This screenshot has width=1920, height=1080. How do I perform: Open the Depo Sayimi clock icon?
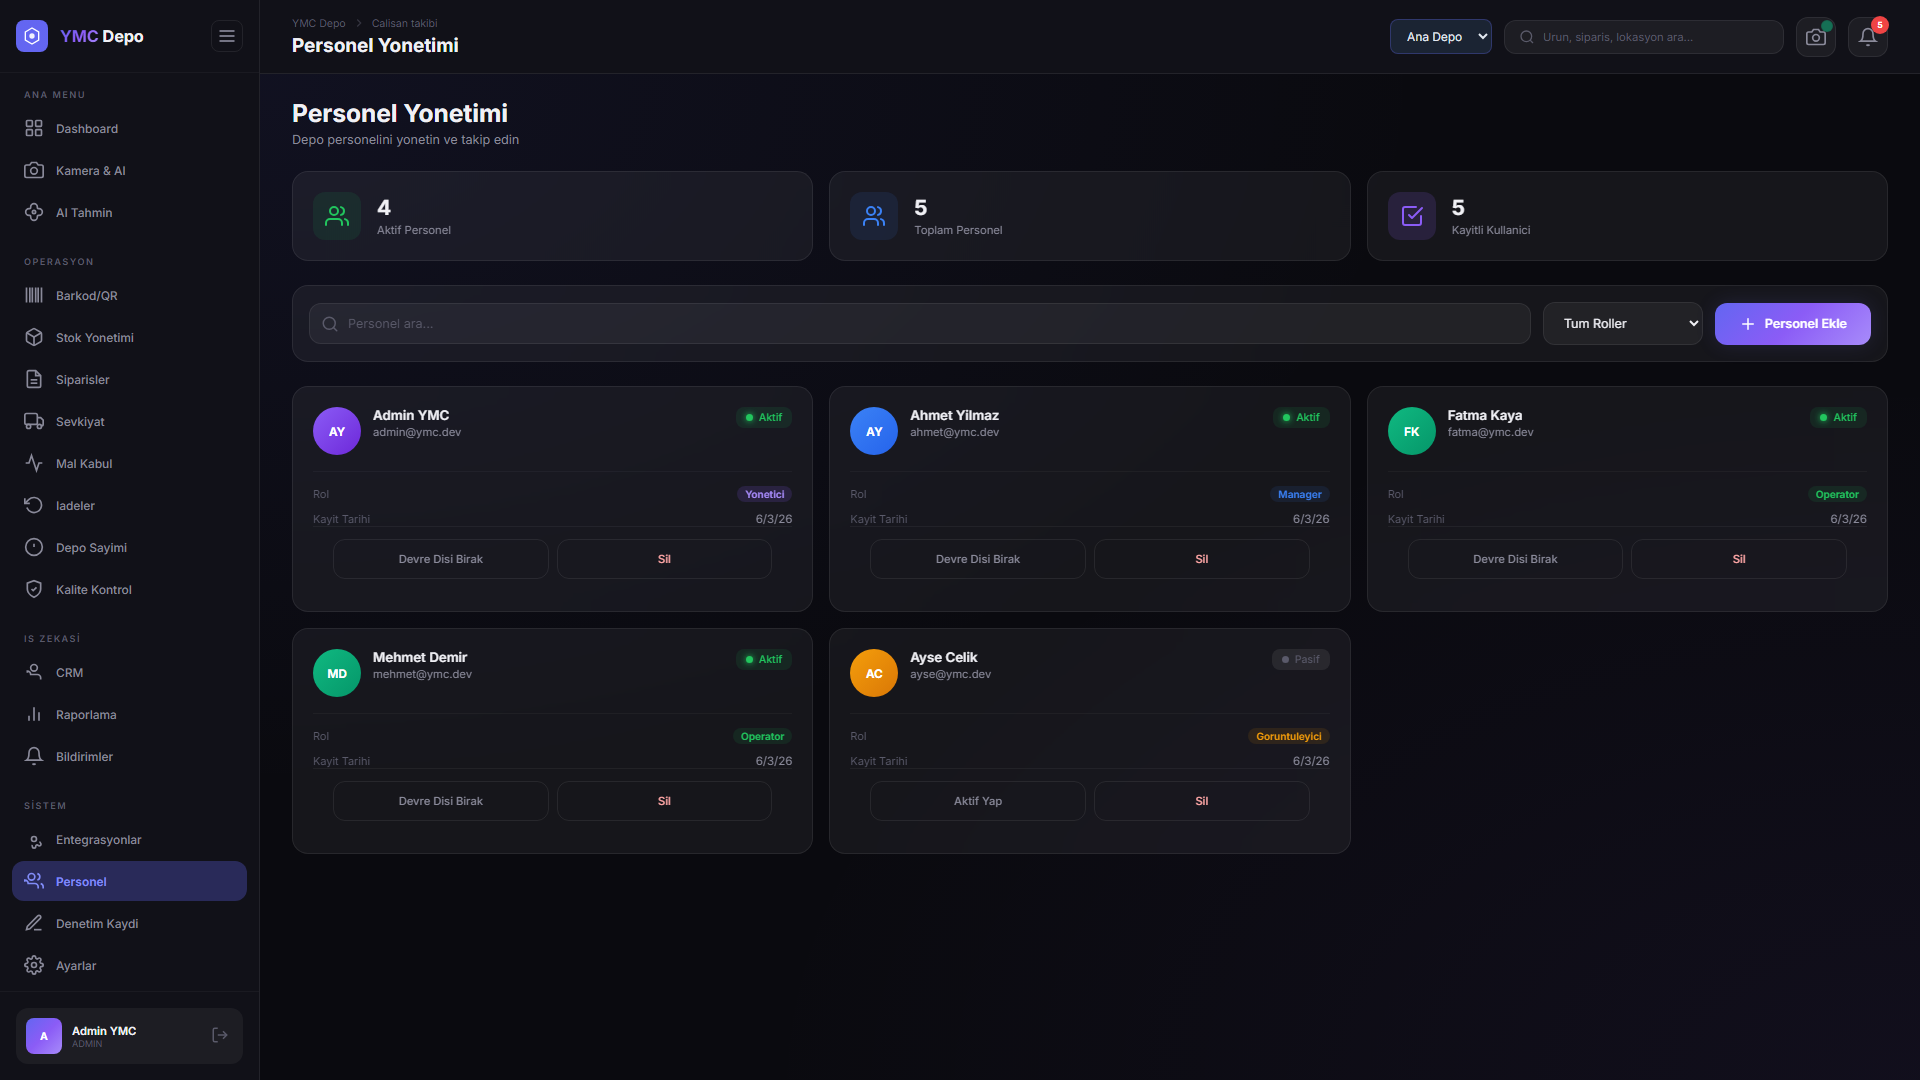34,548
